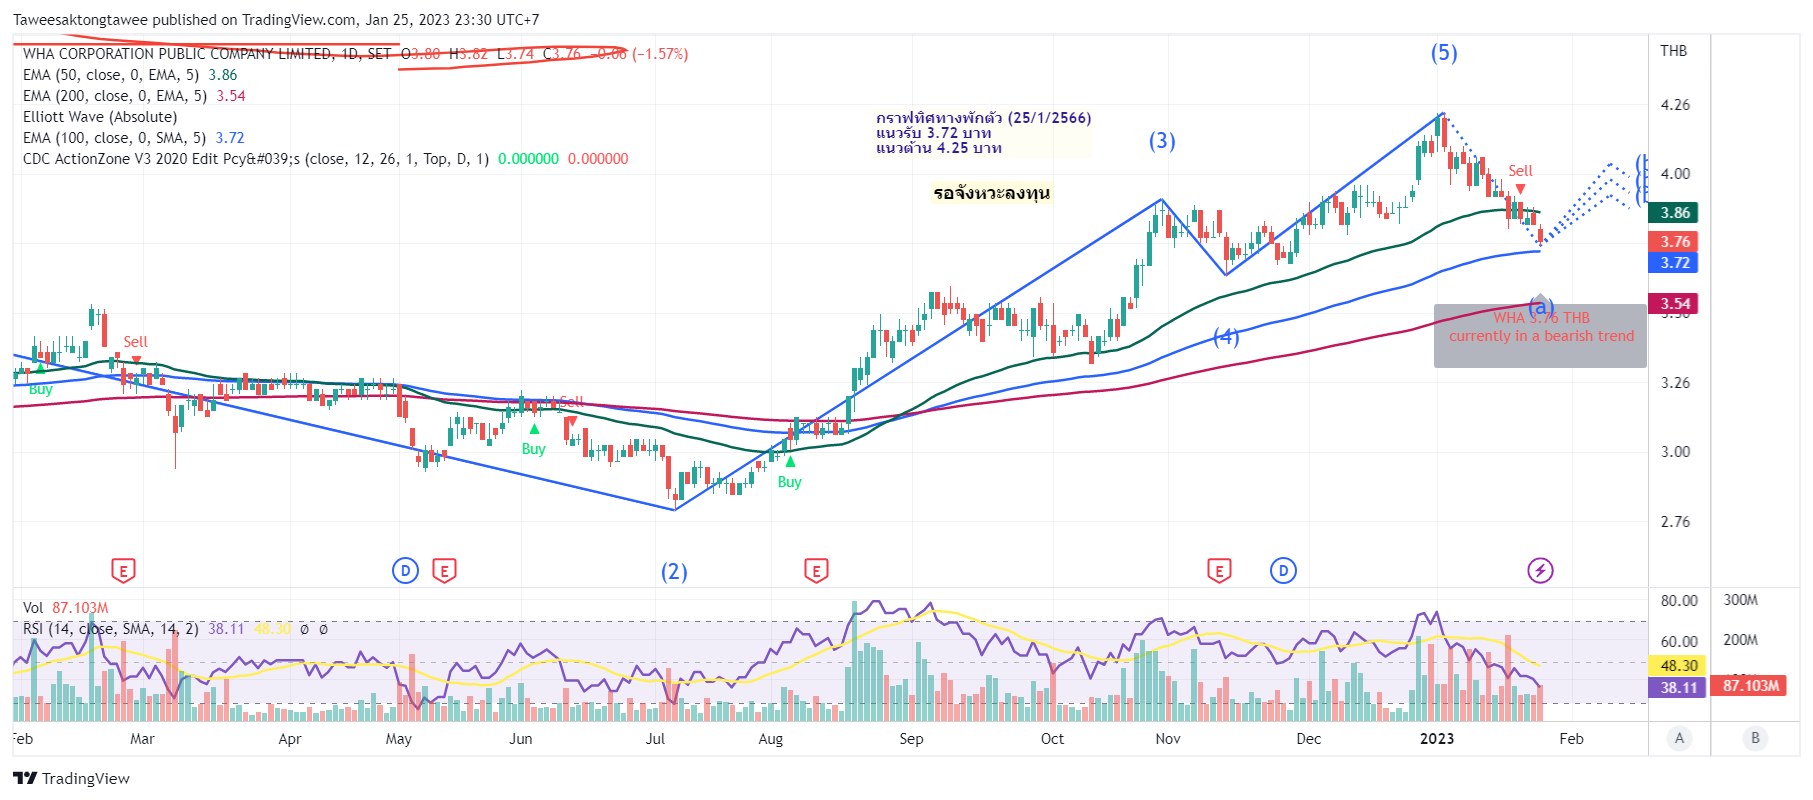1813x800 pixels.
Task: Click the earnings marker near late February
Action: pos(123,571)
